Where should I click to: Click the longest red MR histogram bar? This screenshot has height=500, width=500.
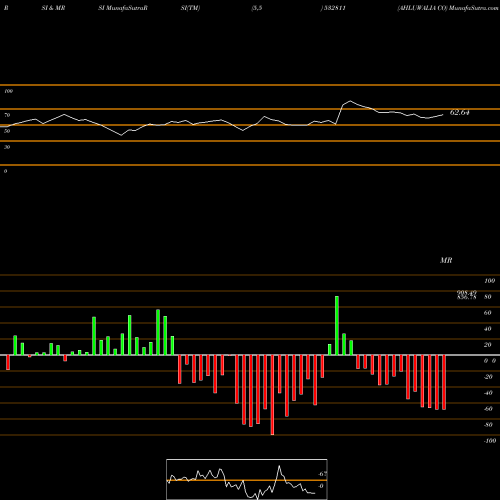[272, 395]
